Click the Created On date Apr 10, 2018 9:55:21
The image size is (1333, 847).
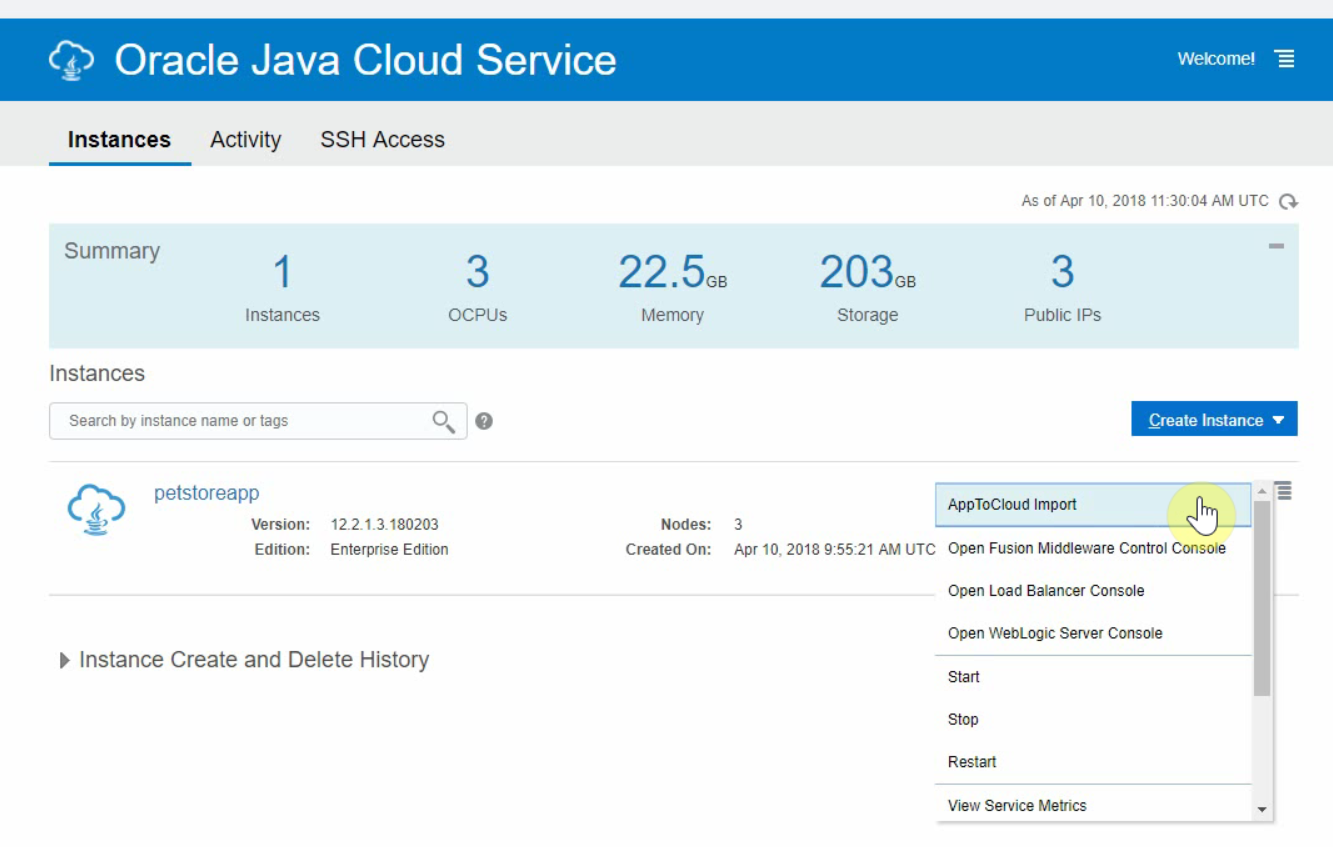834,550
